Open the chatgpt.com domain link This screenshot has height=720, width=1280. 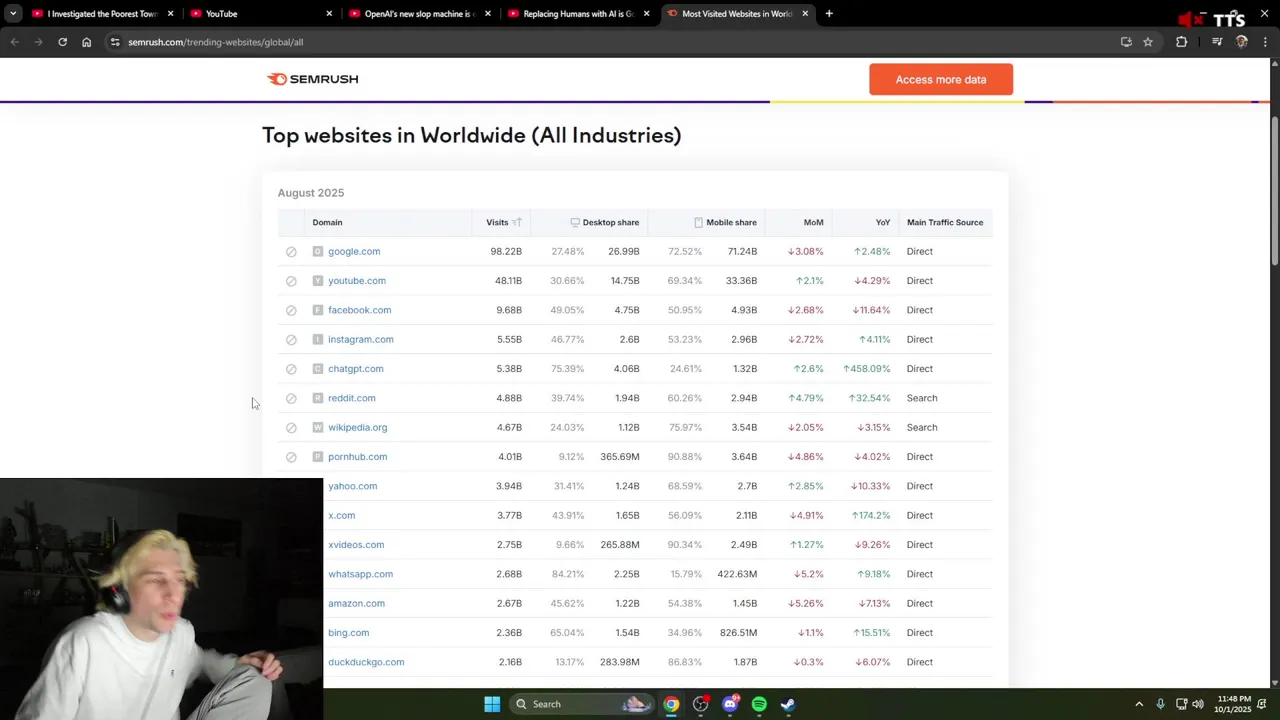(356, 369)
